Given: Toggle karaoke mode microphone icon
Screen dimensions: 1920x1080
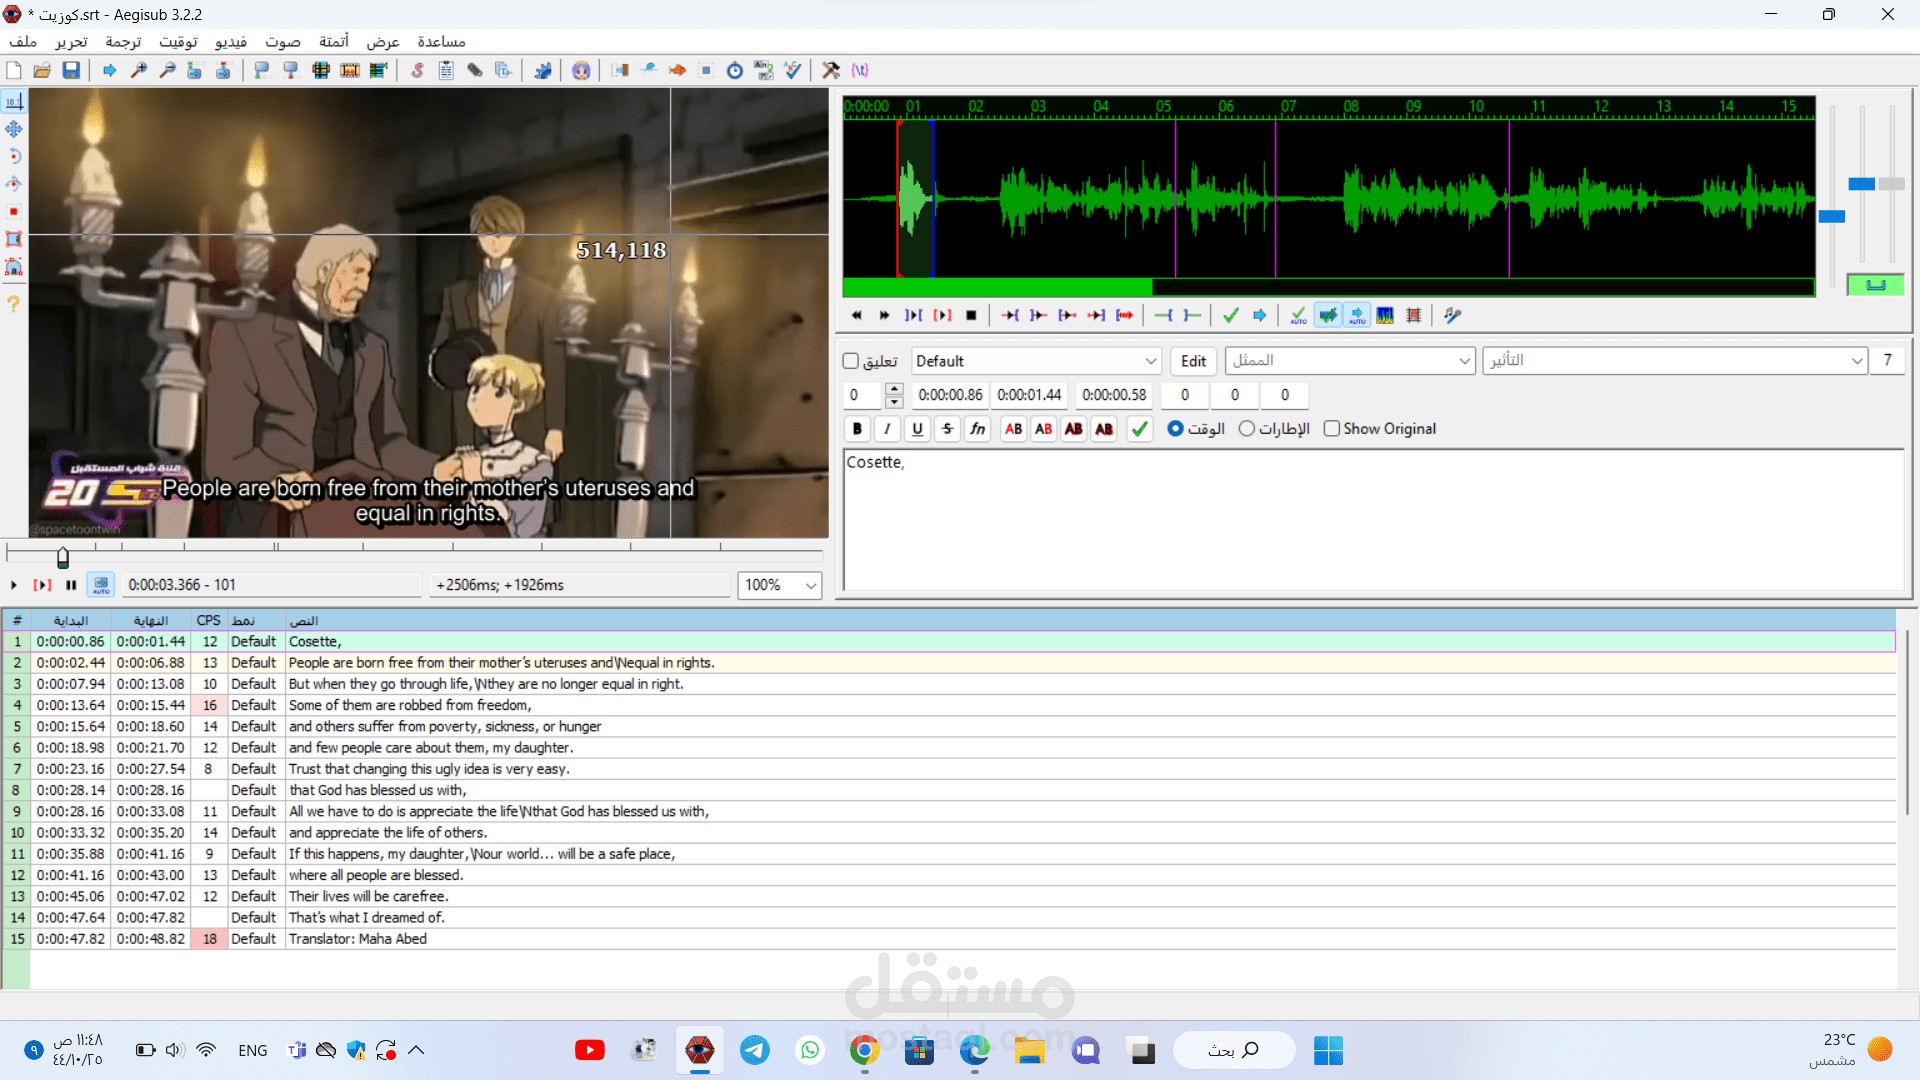Looking at the screenshot, I should pyautogui.click(x=1453, y=315).
